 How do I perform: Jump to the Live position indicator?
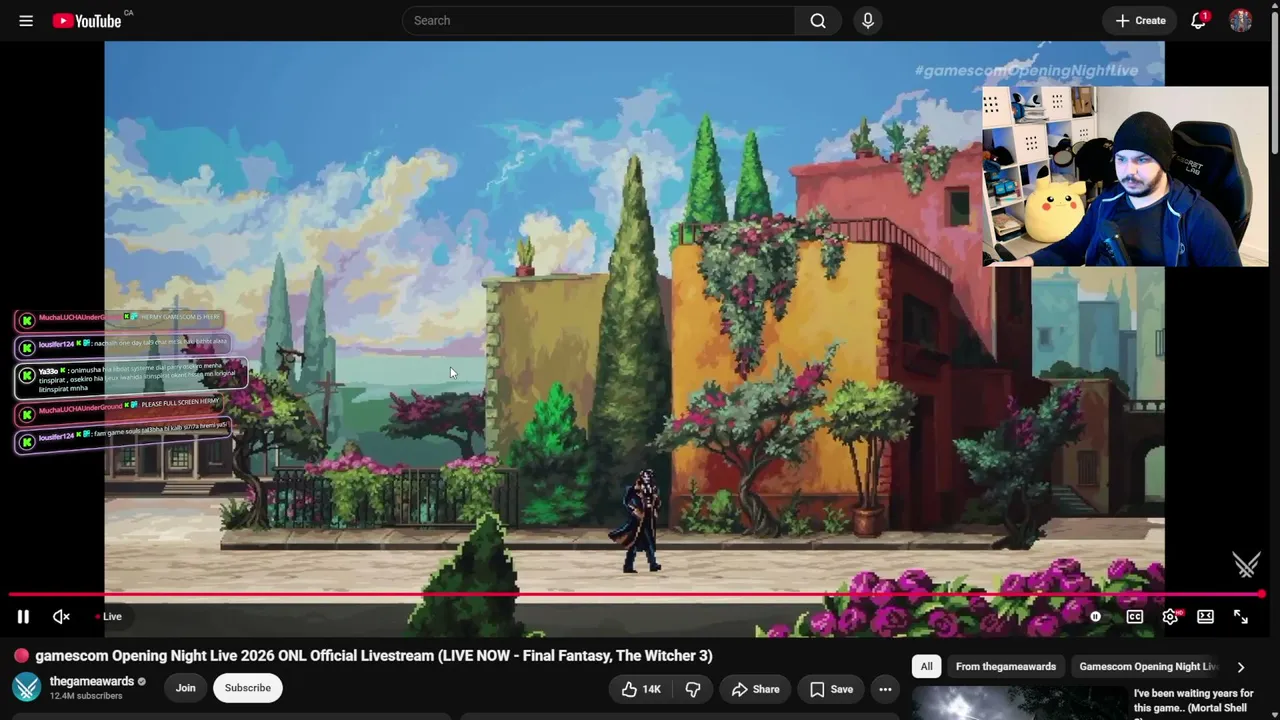pos(108,617)
